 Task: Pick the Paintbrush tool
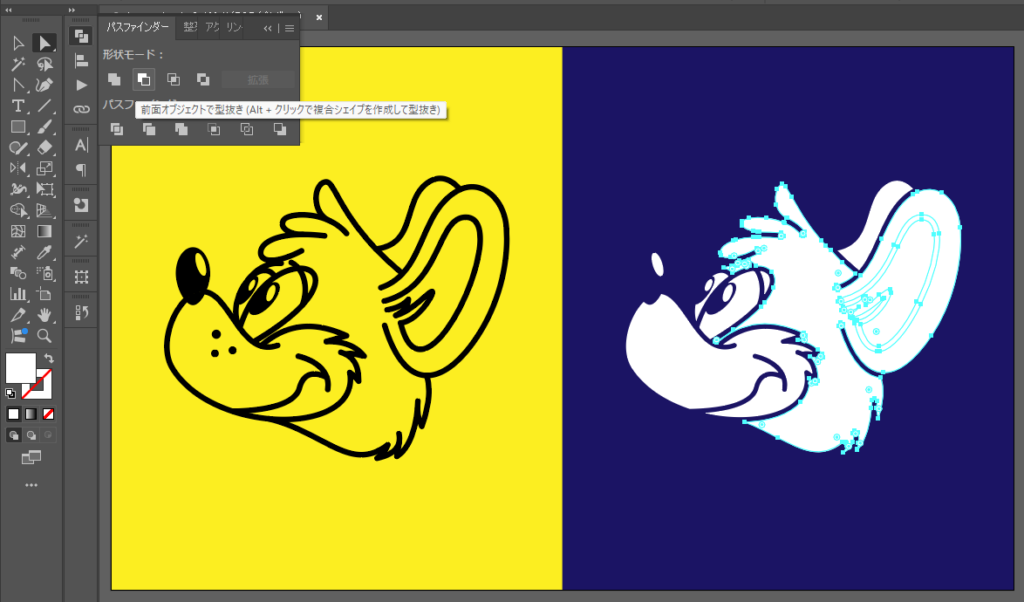[44, 127]
